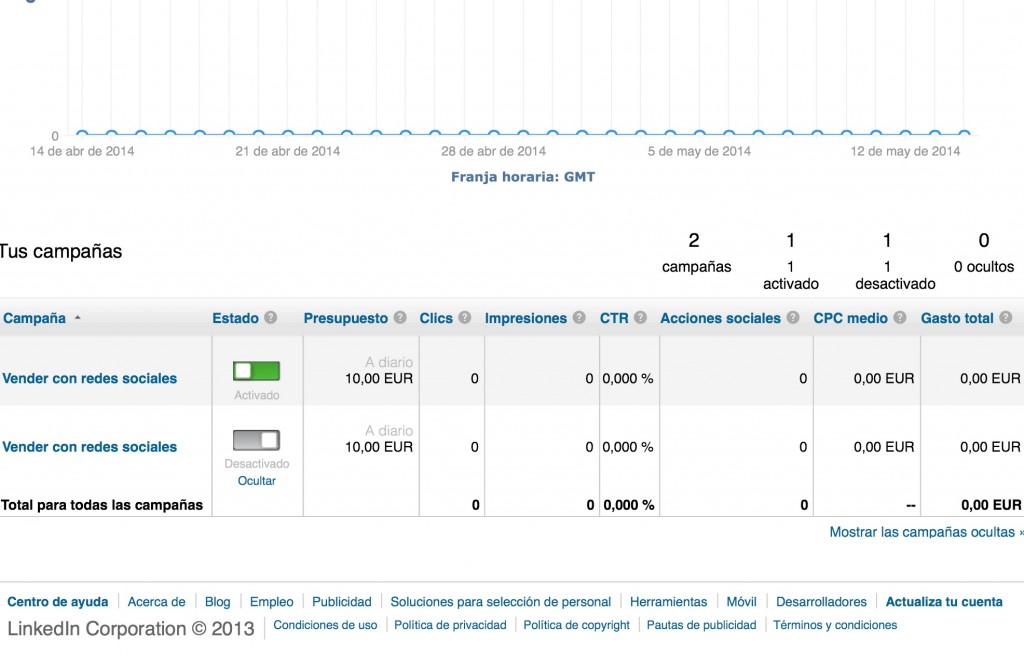The height and width of the screenshot is (656, 1024).
Task: Open help icon next to CPC medio
Action: tap(900, 318)
